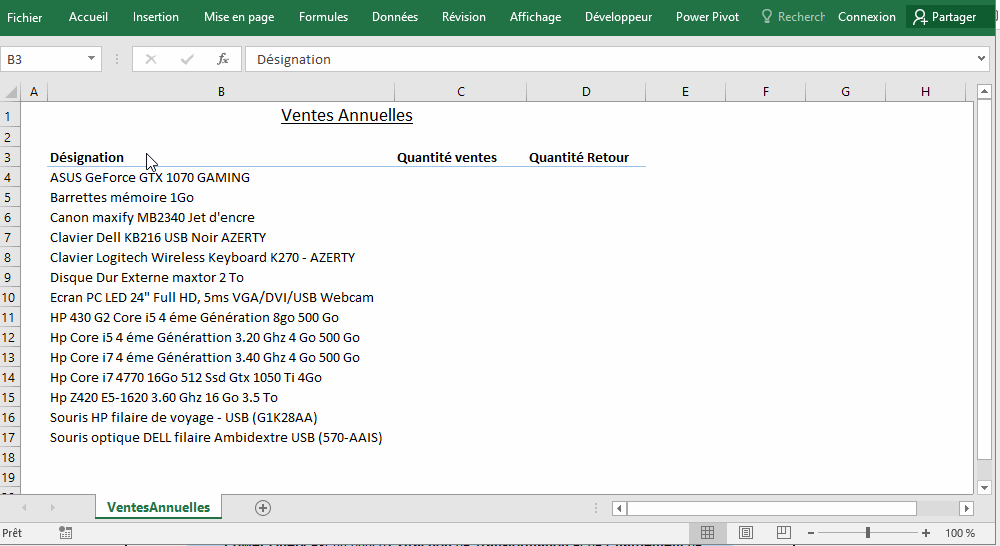1000x546 pixels.
Task: Click the lightbulb Recherche search box
Action: point(793,17)
